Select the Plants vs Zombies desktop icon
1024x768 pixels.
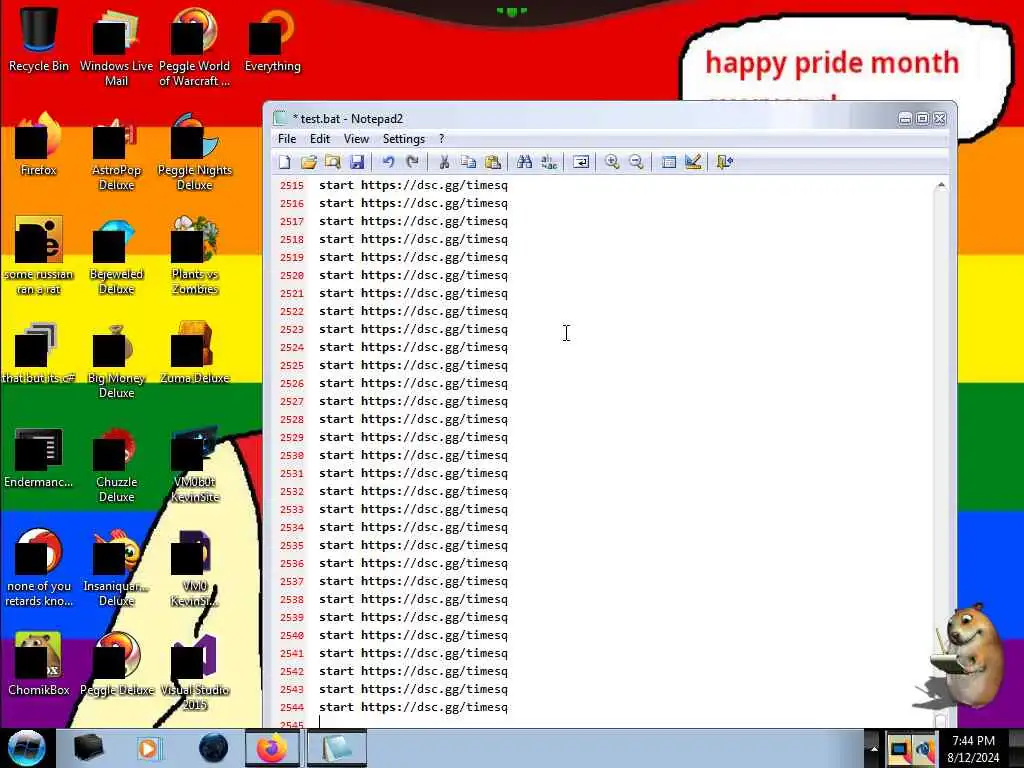pyautogui.click(x=194, y=257)
